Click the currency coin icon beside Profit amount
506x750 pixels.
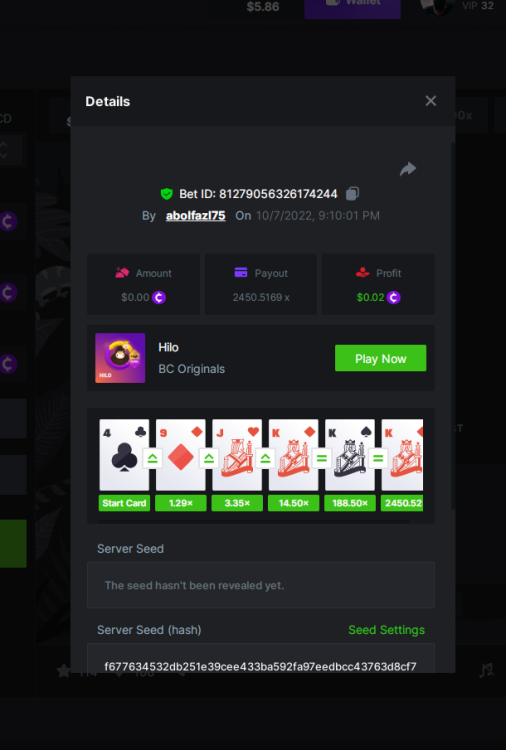394,298
